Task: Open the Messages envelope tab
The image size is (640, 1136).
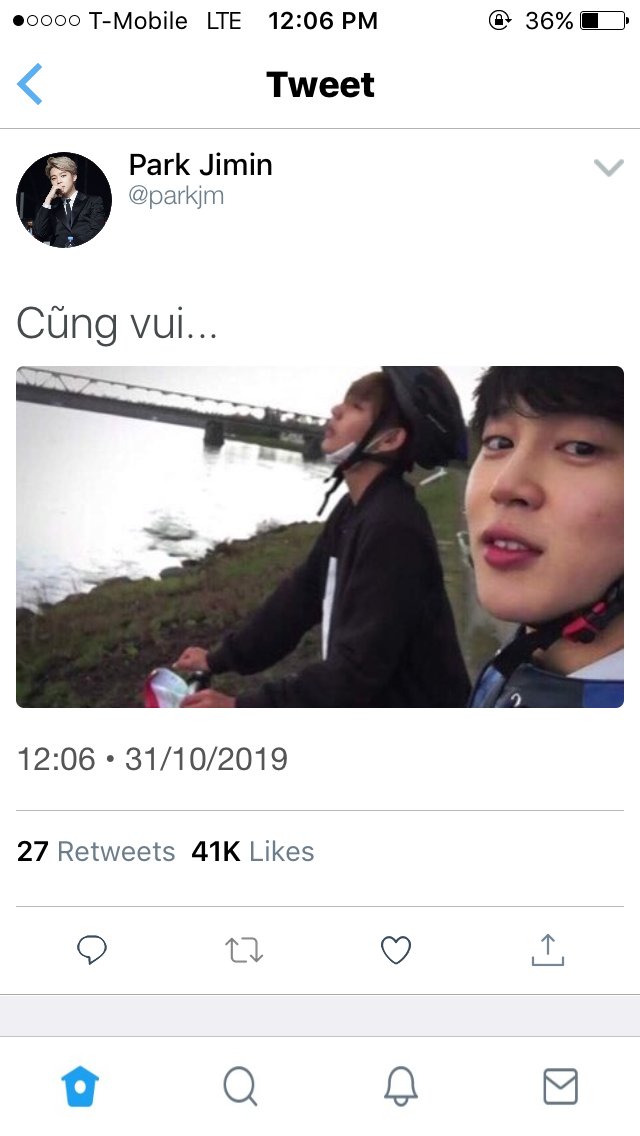Action: point(560,1086)
